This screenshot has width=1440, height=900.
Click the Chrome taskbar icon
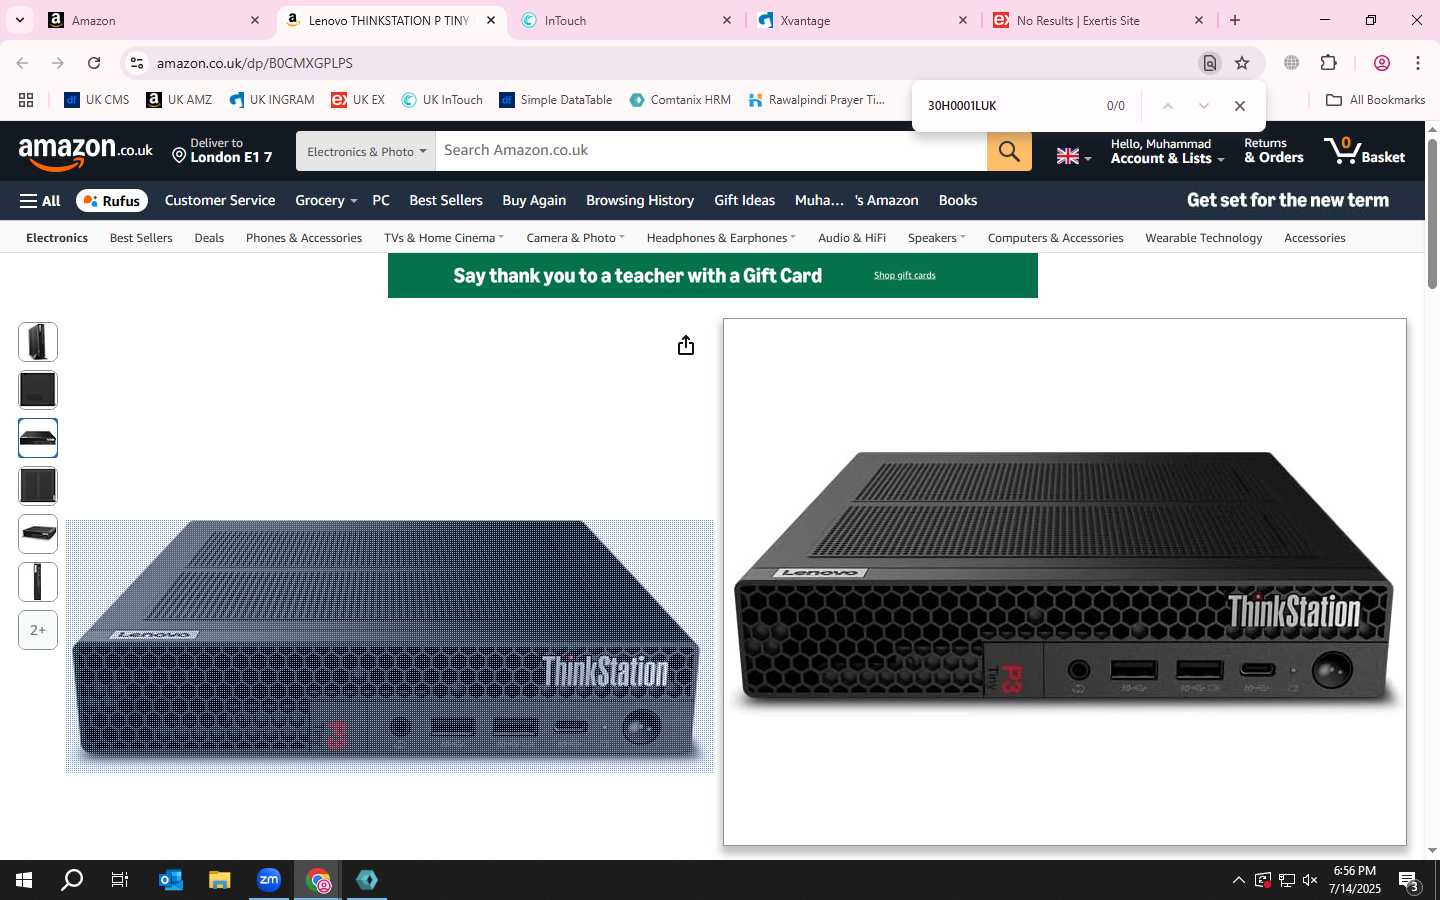coord(318,880)
